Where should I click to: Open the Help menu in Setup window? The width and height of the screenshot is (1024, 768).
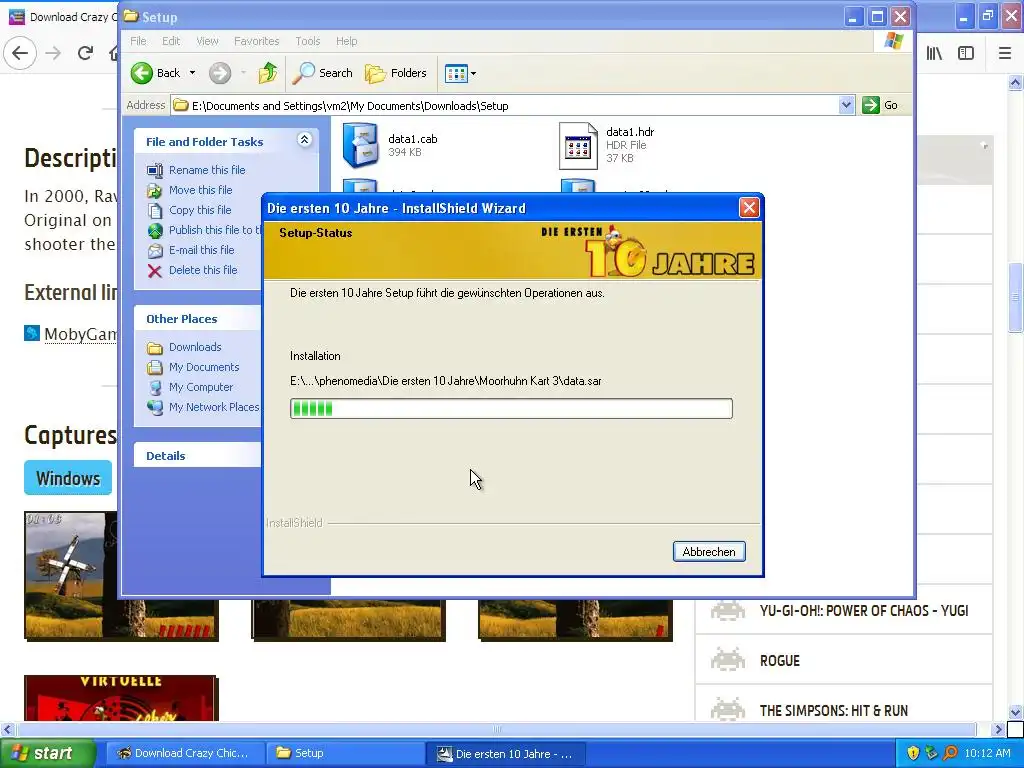[347, 41]
